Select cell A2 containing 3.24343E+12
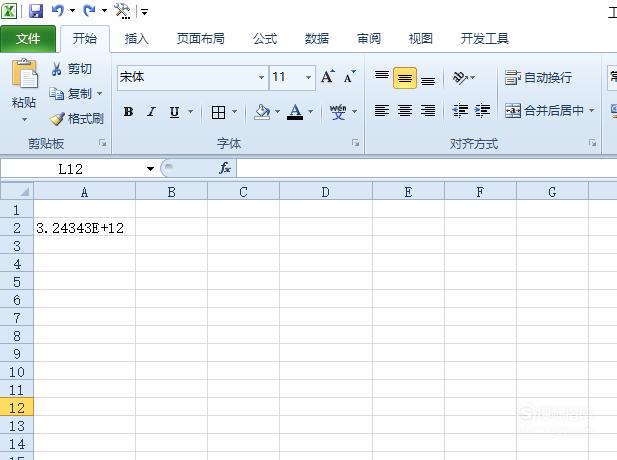617x460 pixels. [84, 227]
